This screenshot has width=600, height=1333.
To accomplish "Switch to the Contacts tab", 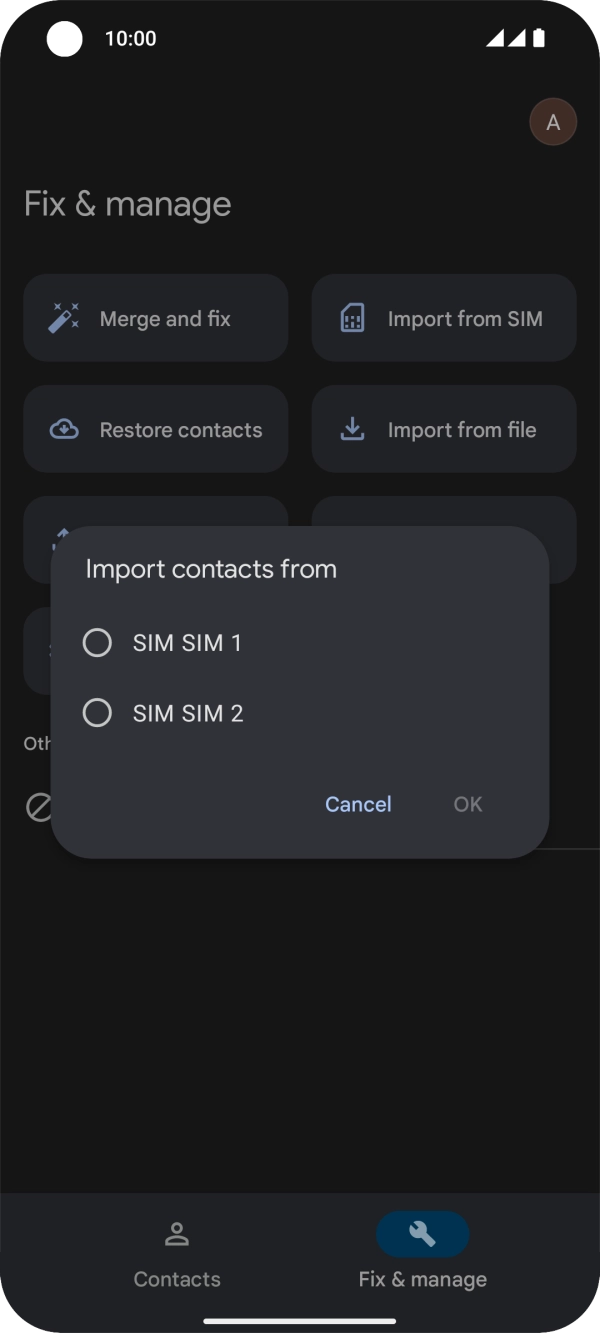I will coord(177,1255).
